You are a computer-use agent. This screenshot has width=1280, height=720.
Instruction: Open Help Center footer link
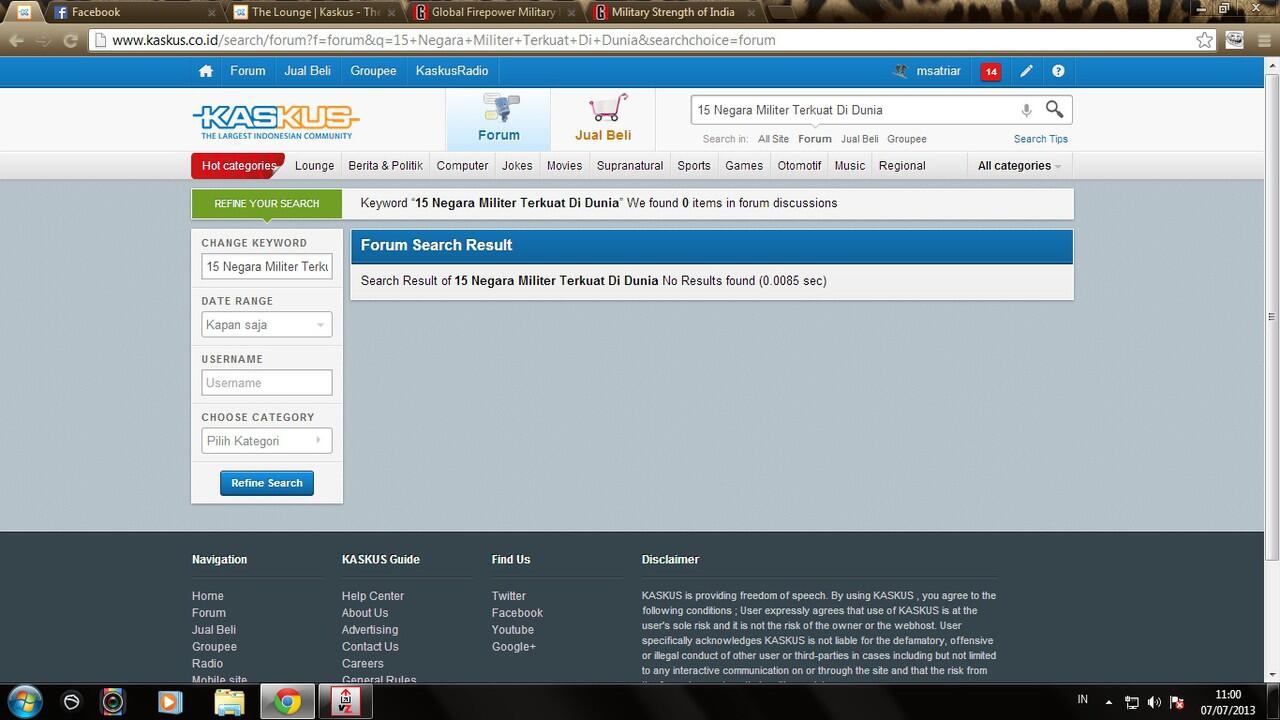(x=373, y=596)
